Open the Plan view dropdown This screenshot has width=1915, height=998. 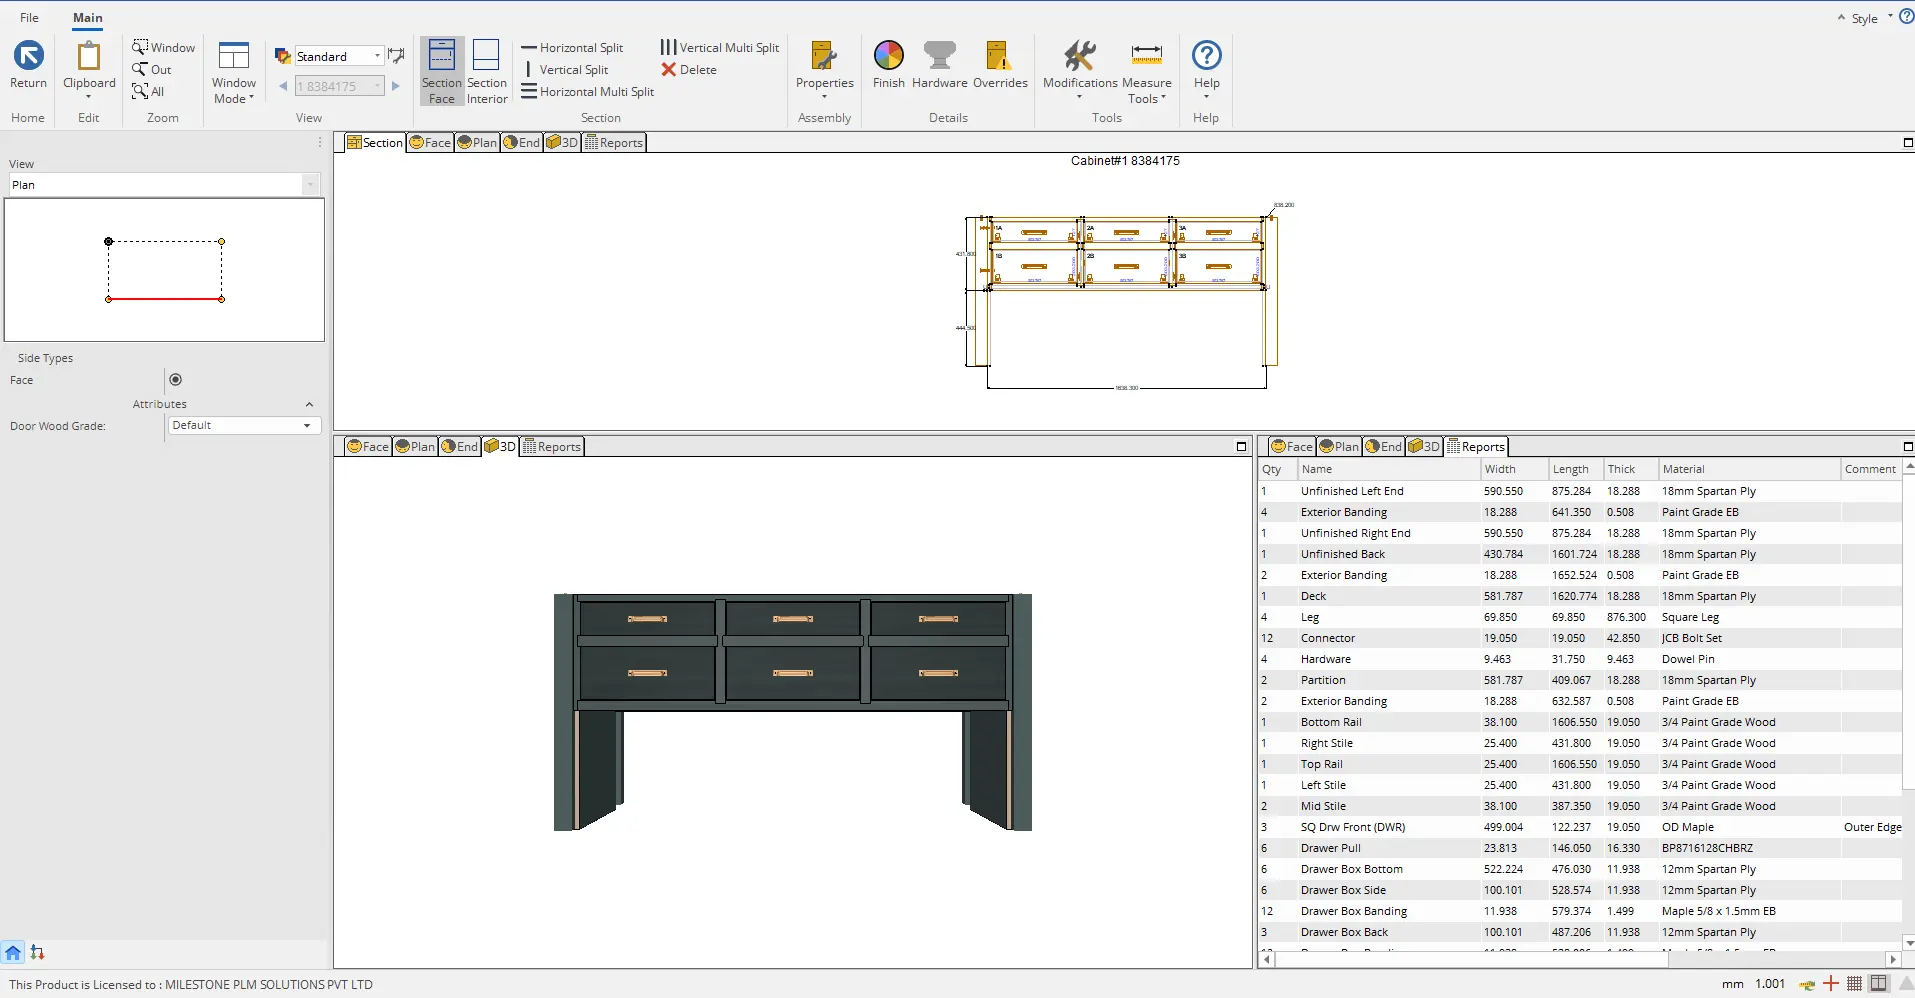[x=310, y=184]
